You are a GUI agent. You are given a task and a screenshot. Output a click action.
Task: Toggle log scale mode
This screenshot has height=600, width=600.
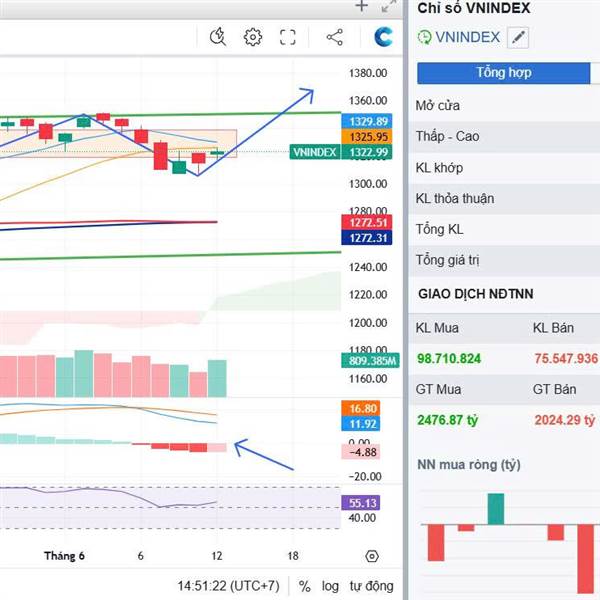330,586
